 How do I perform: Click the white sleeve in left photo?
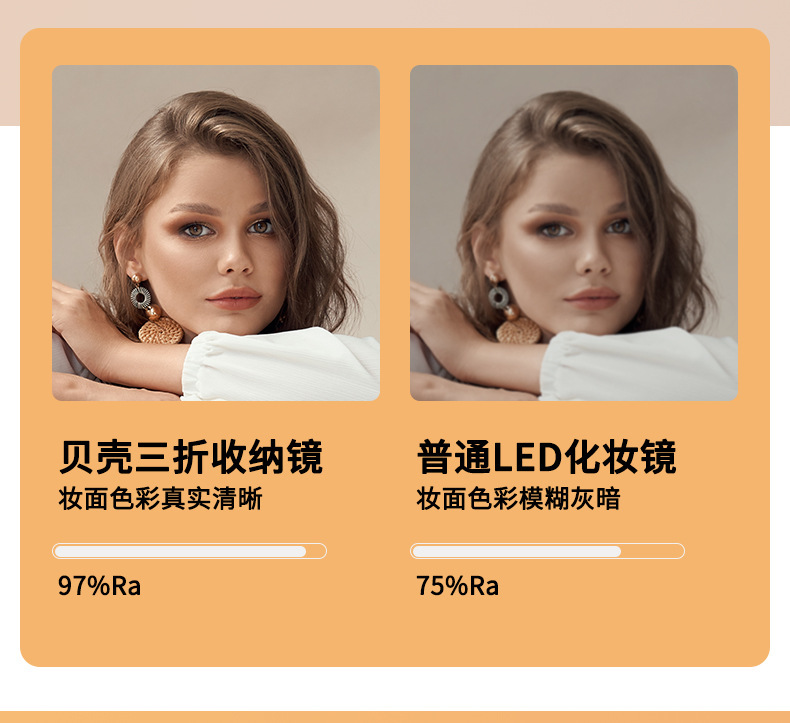coord(281,364)
